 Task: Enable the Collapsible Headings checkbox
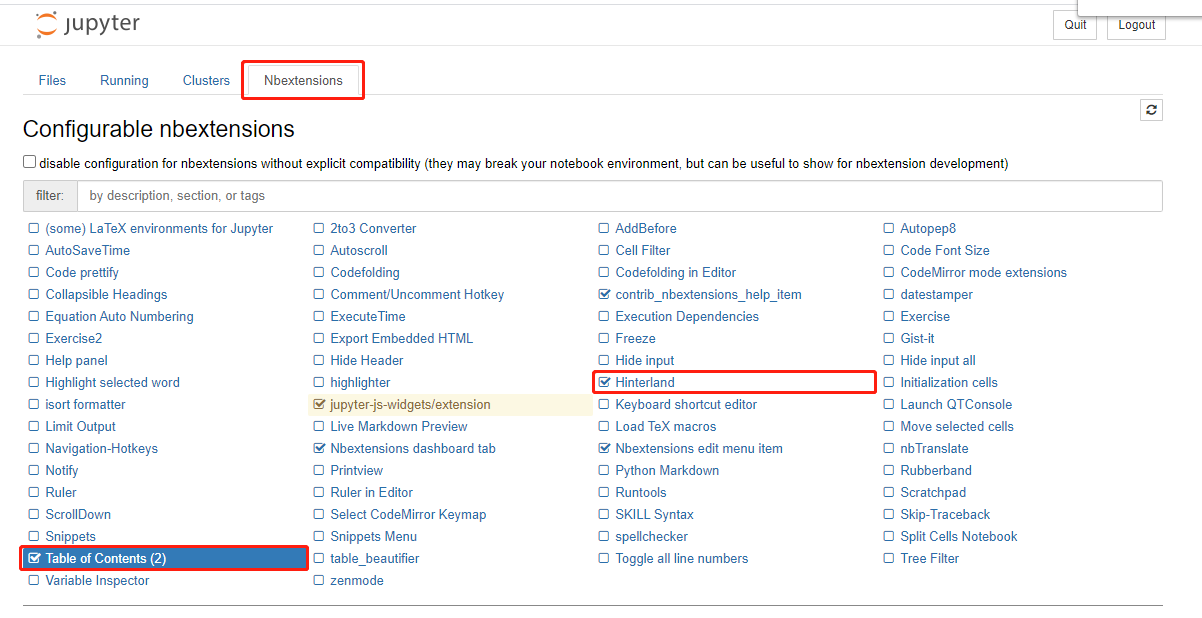[34, 295]
